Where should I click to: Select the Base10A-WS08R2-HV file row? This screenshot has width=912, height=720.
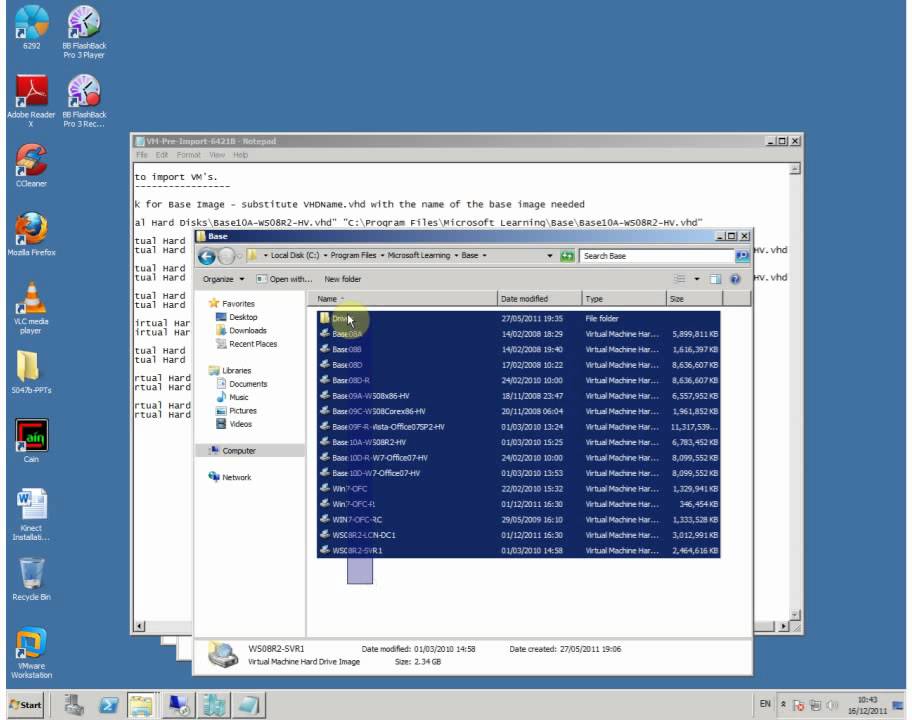coord(519,442)
